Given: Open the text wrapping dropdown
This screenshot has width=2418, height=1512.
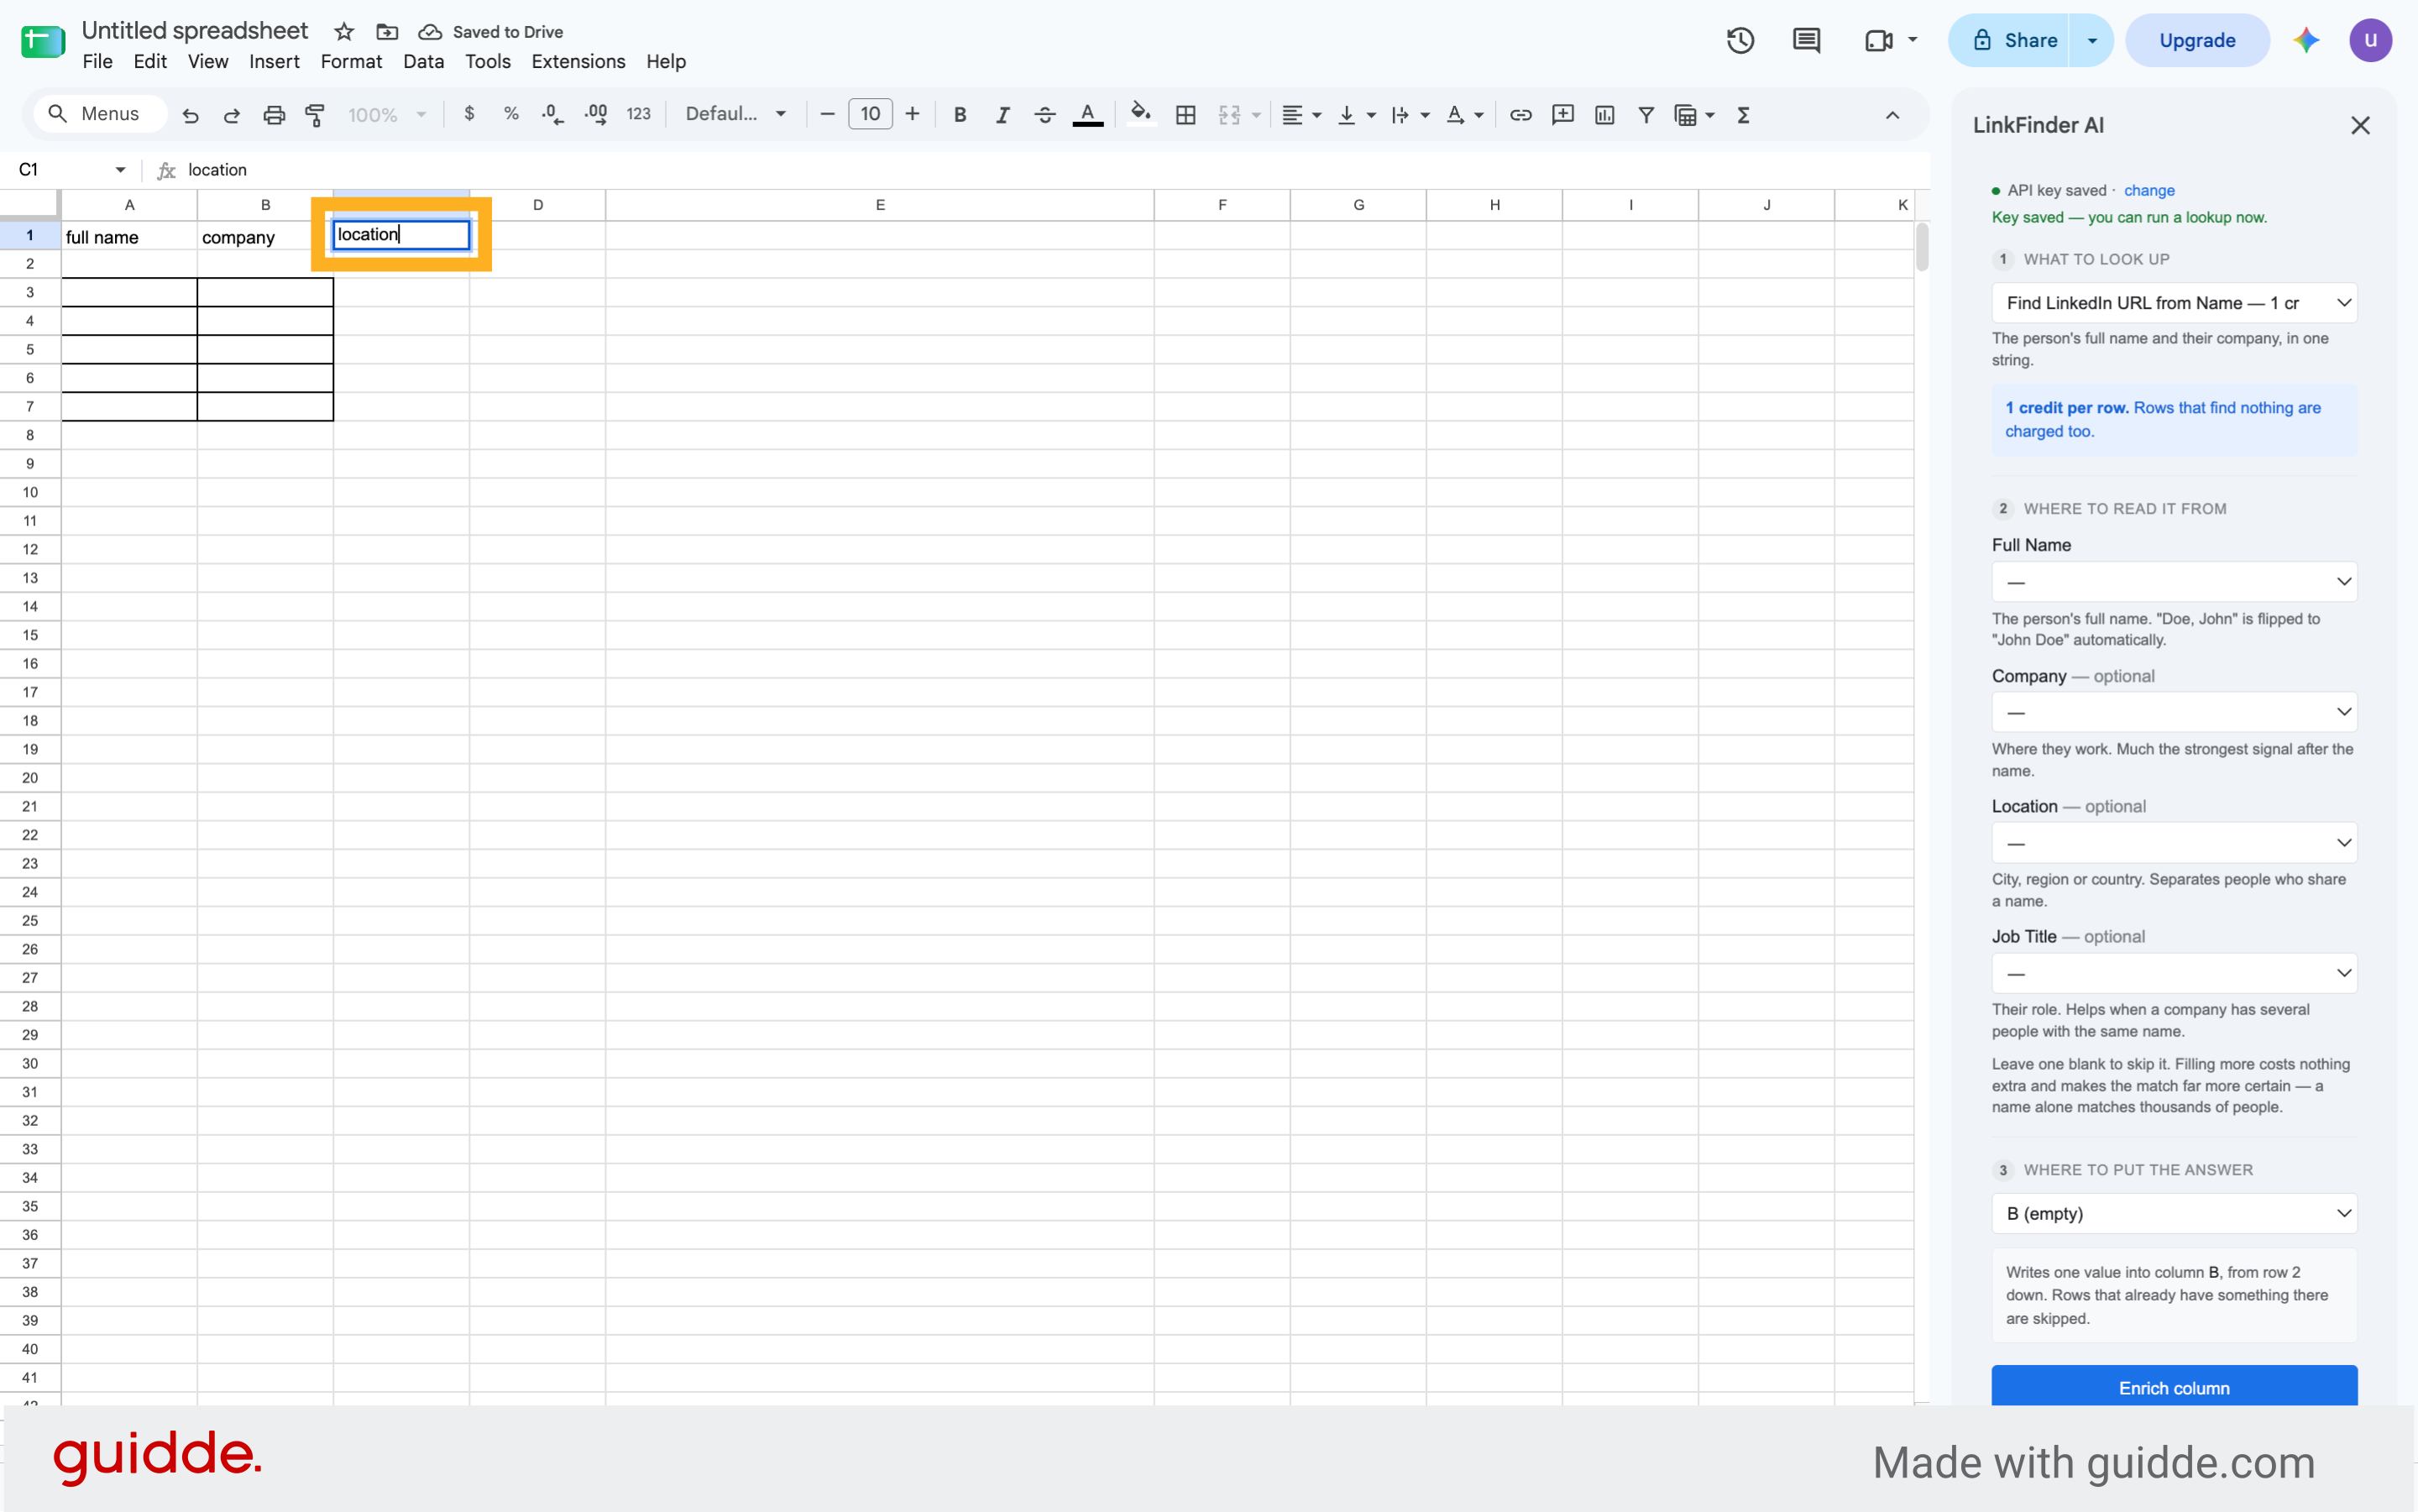Looking at the screenshot, I should tap(1411, 115).
